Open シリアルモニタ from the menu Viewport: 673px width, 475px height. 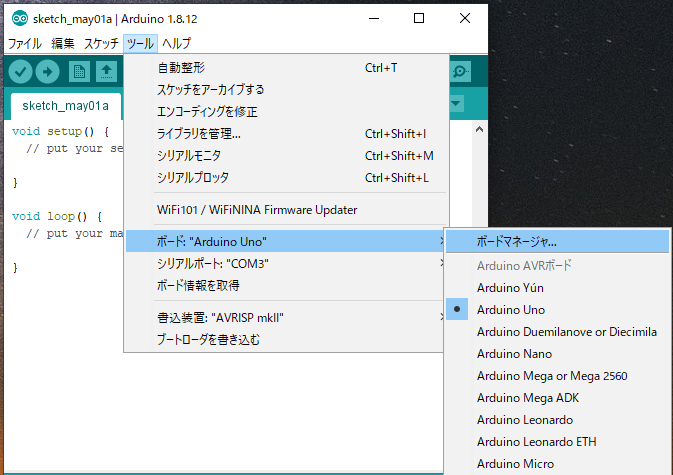point(286,156)
